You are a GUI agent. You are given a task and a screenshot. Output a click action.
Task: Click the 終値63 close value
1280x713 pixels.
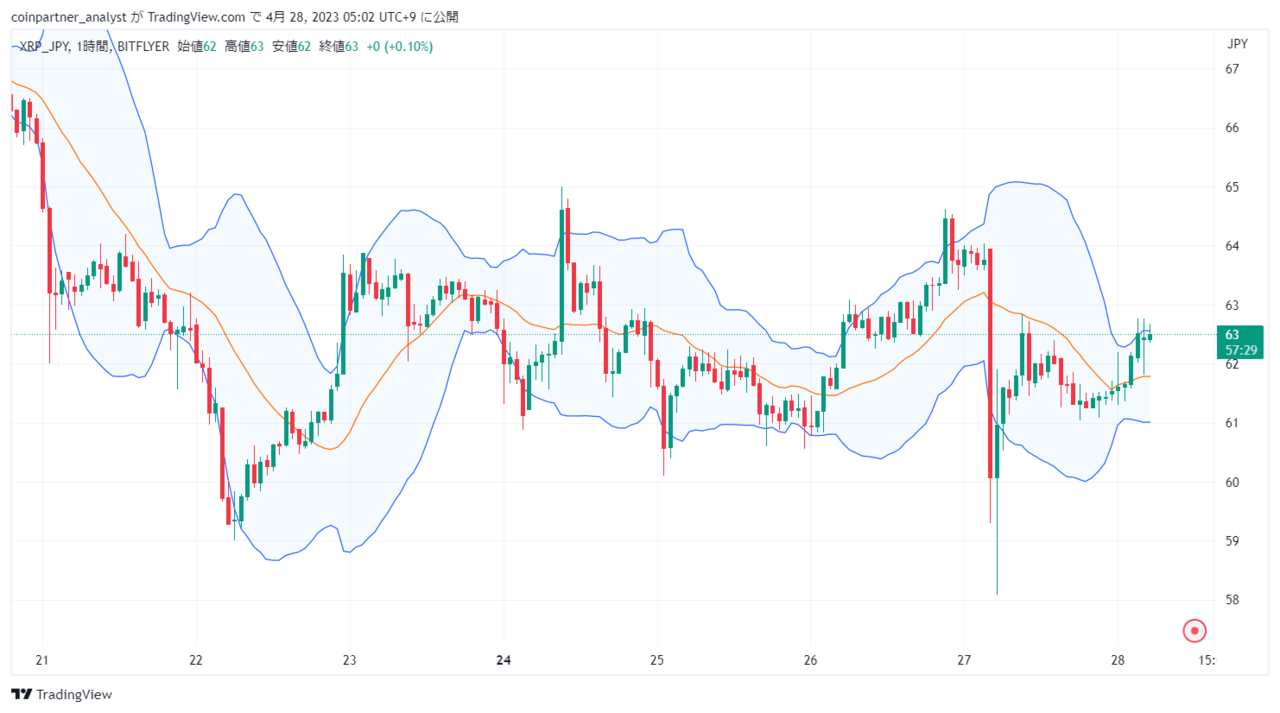coord(339,47)
